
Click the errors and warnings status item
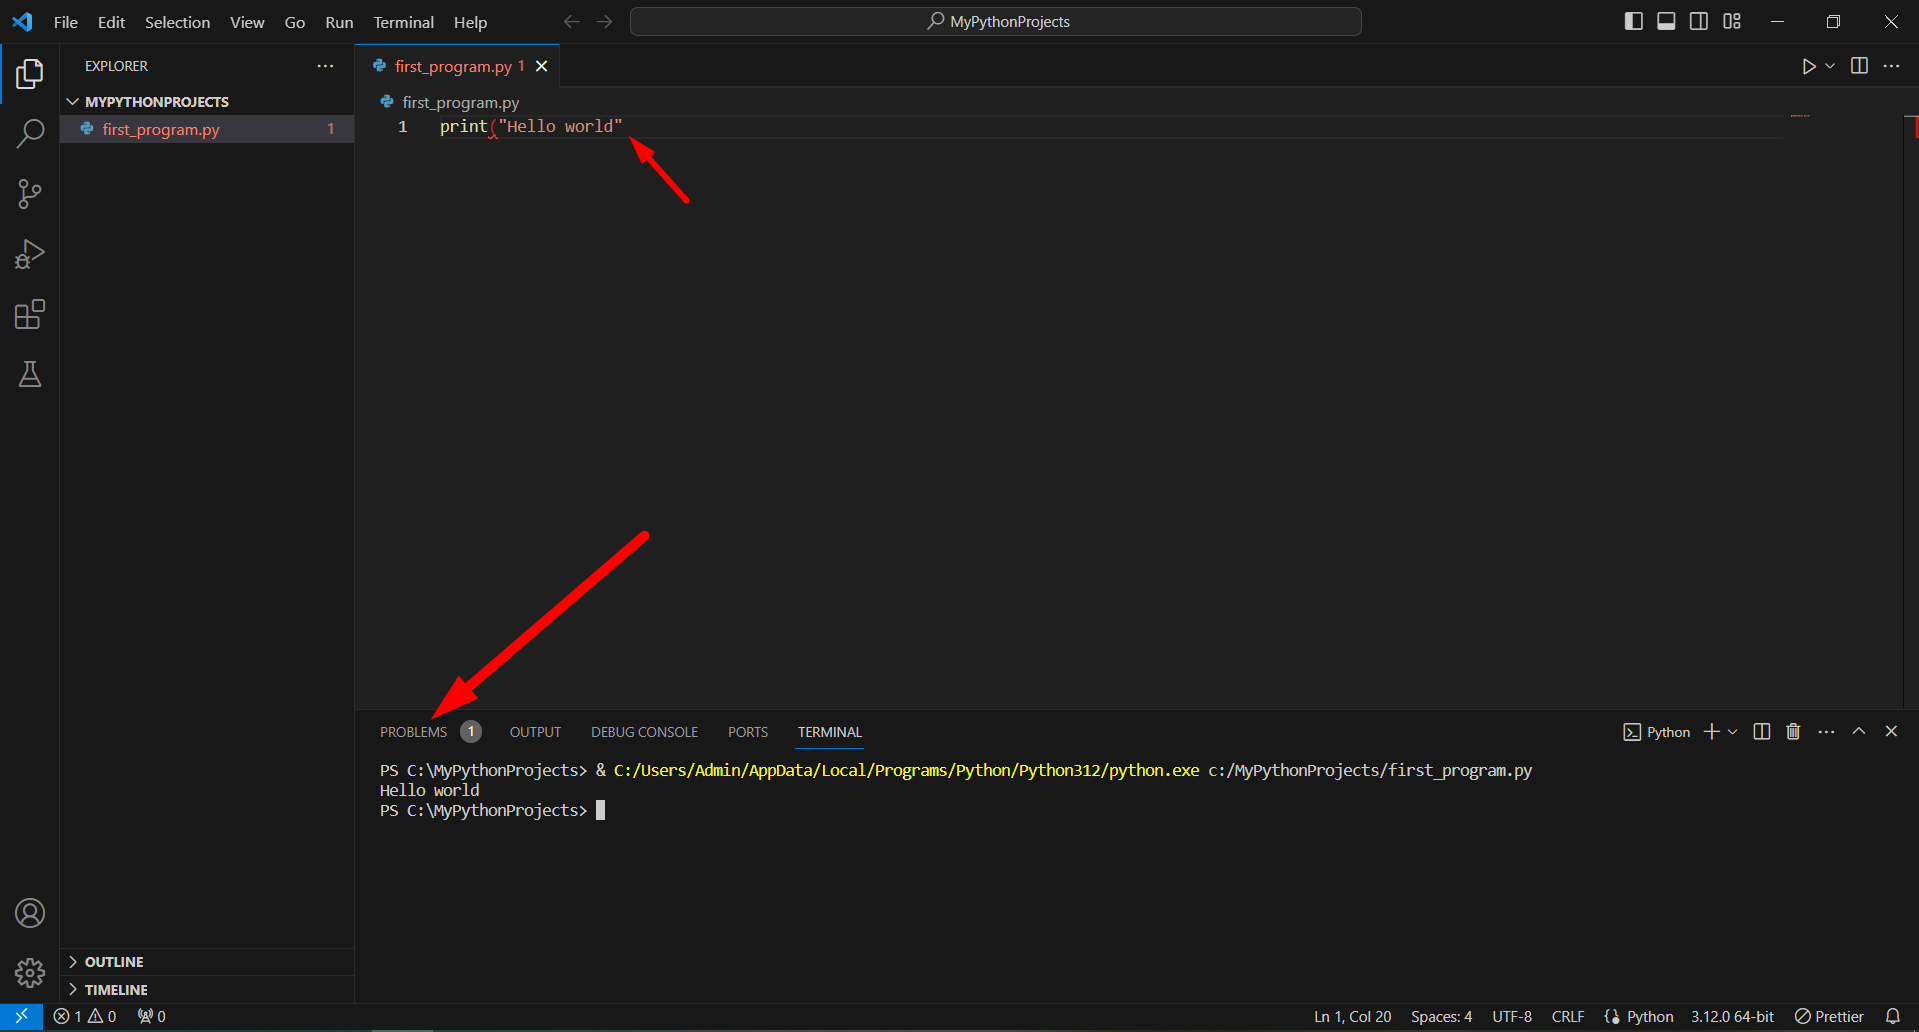click(x=85, y=1016)
